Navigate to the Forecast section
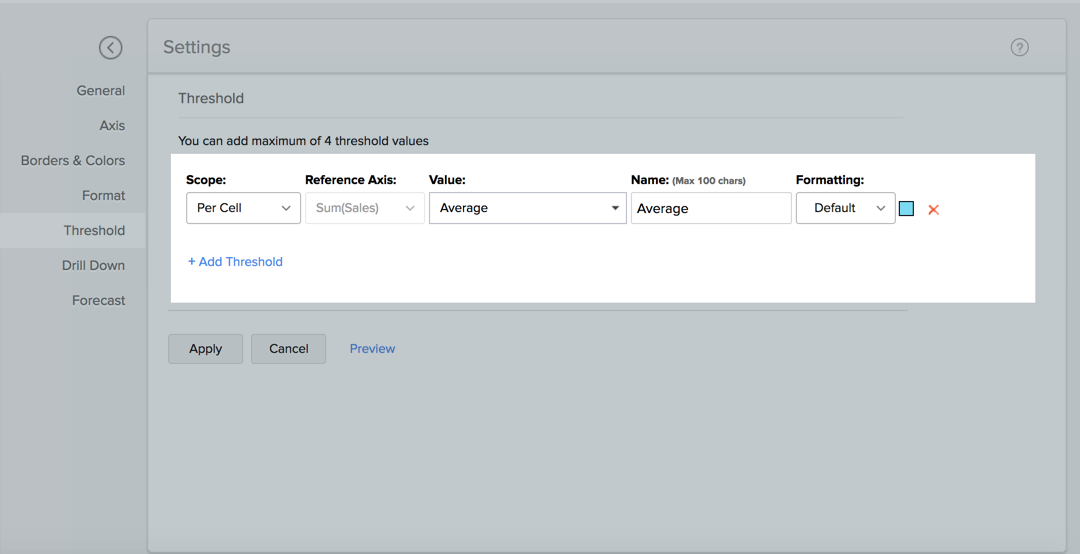Viewport: 1080px width, 554px height. point(99,300)
